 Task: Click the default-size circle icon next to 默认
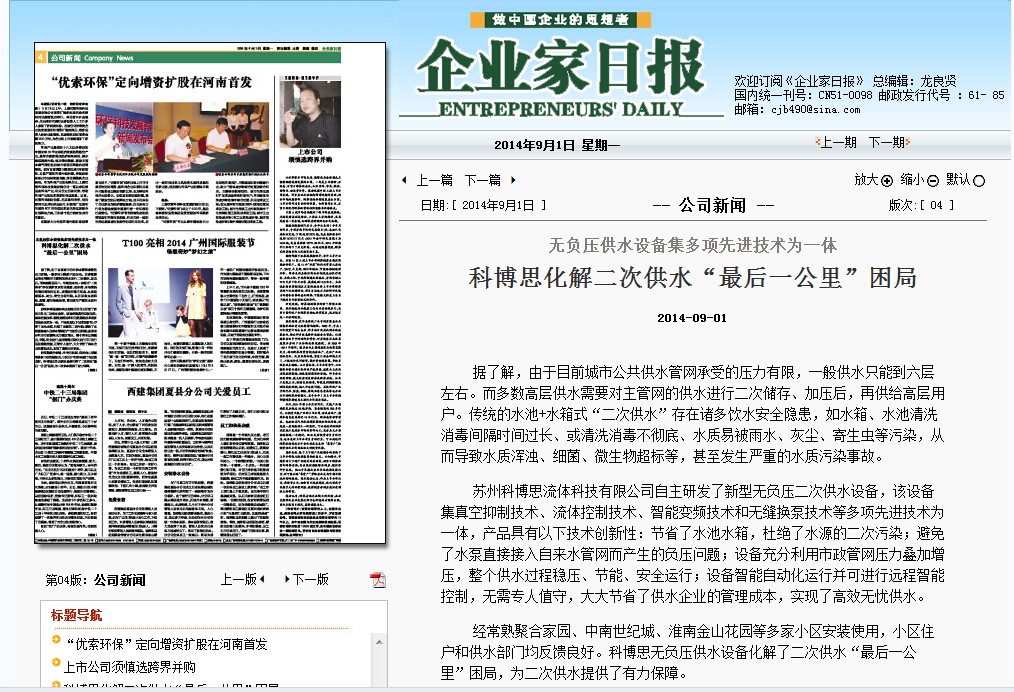pos(978,181)
